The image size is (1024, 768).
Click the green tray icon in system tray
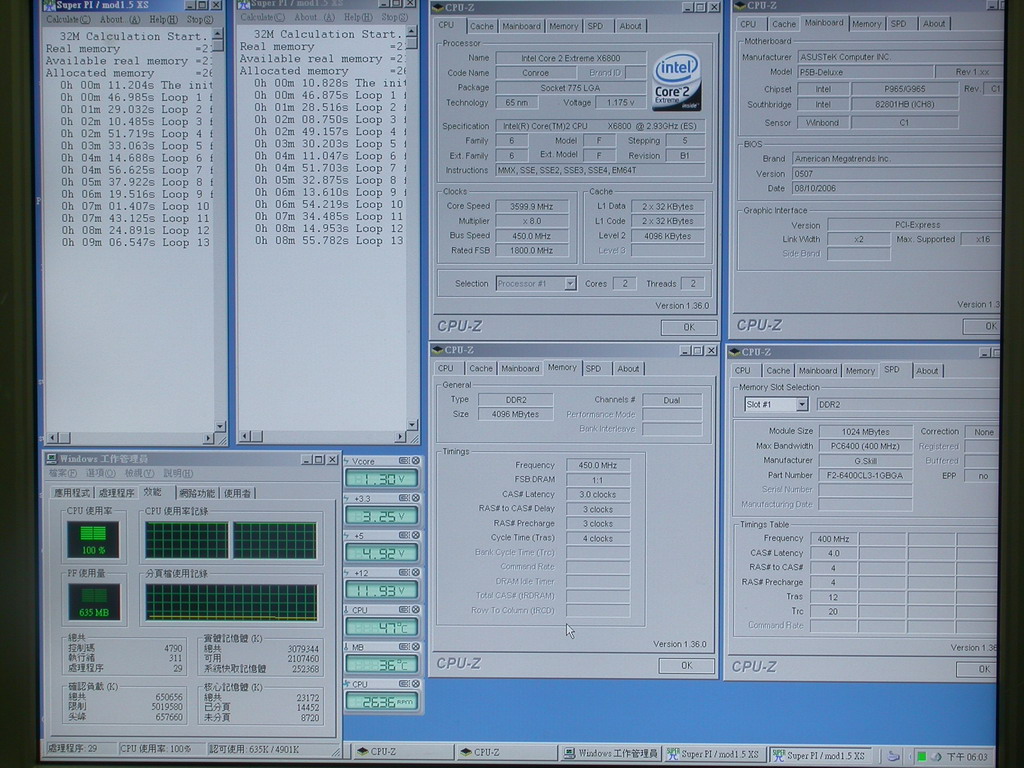click(x=921, y=757)
